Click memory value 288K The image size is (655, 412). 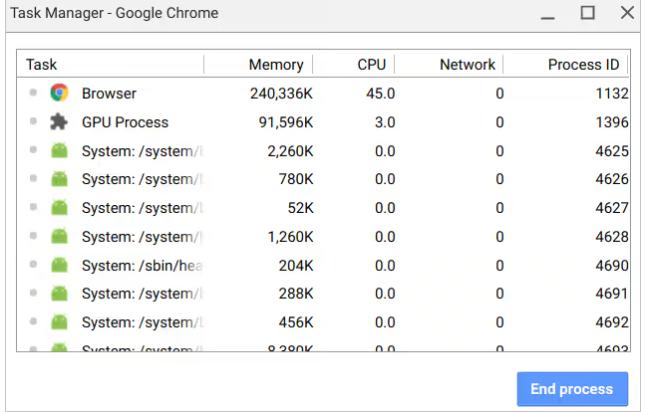point(296,294)
